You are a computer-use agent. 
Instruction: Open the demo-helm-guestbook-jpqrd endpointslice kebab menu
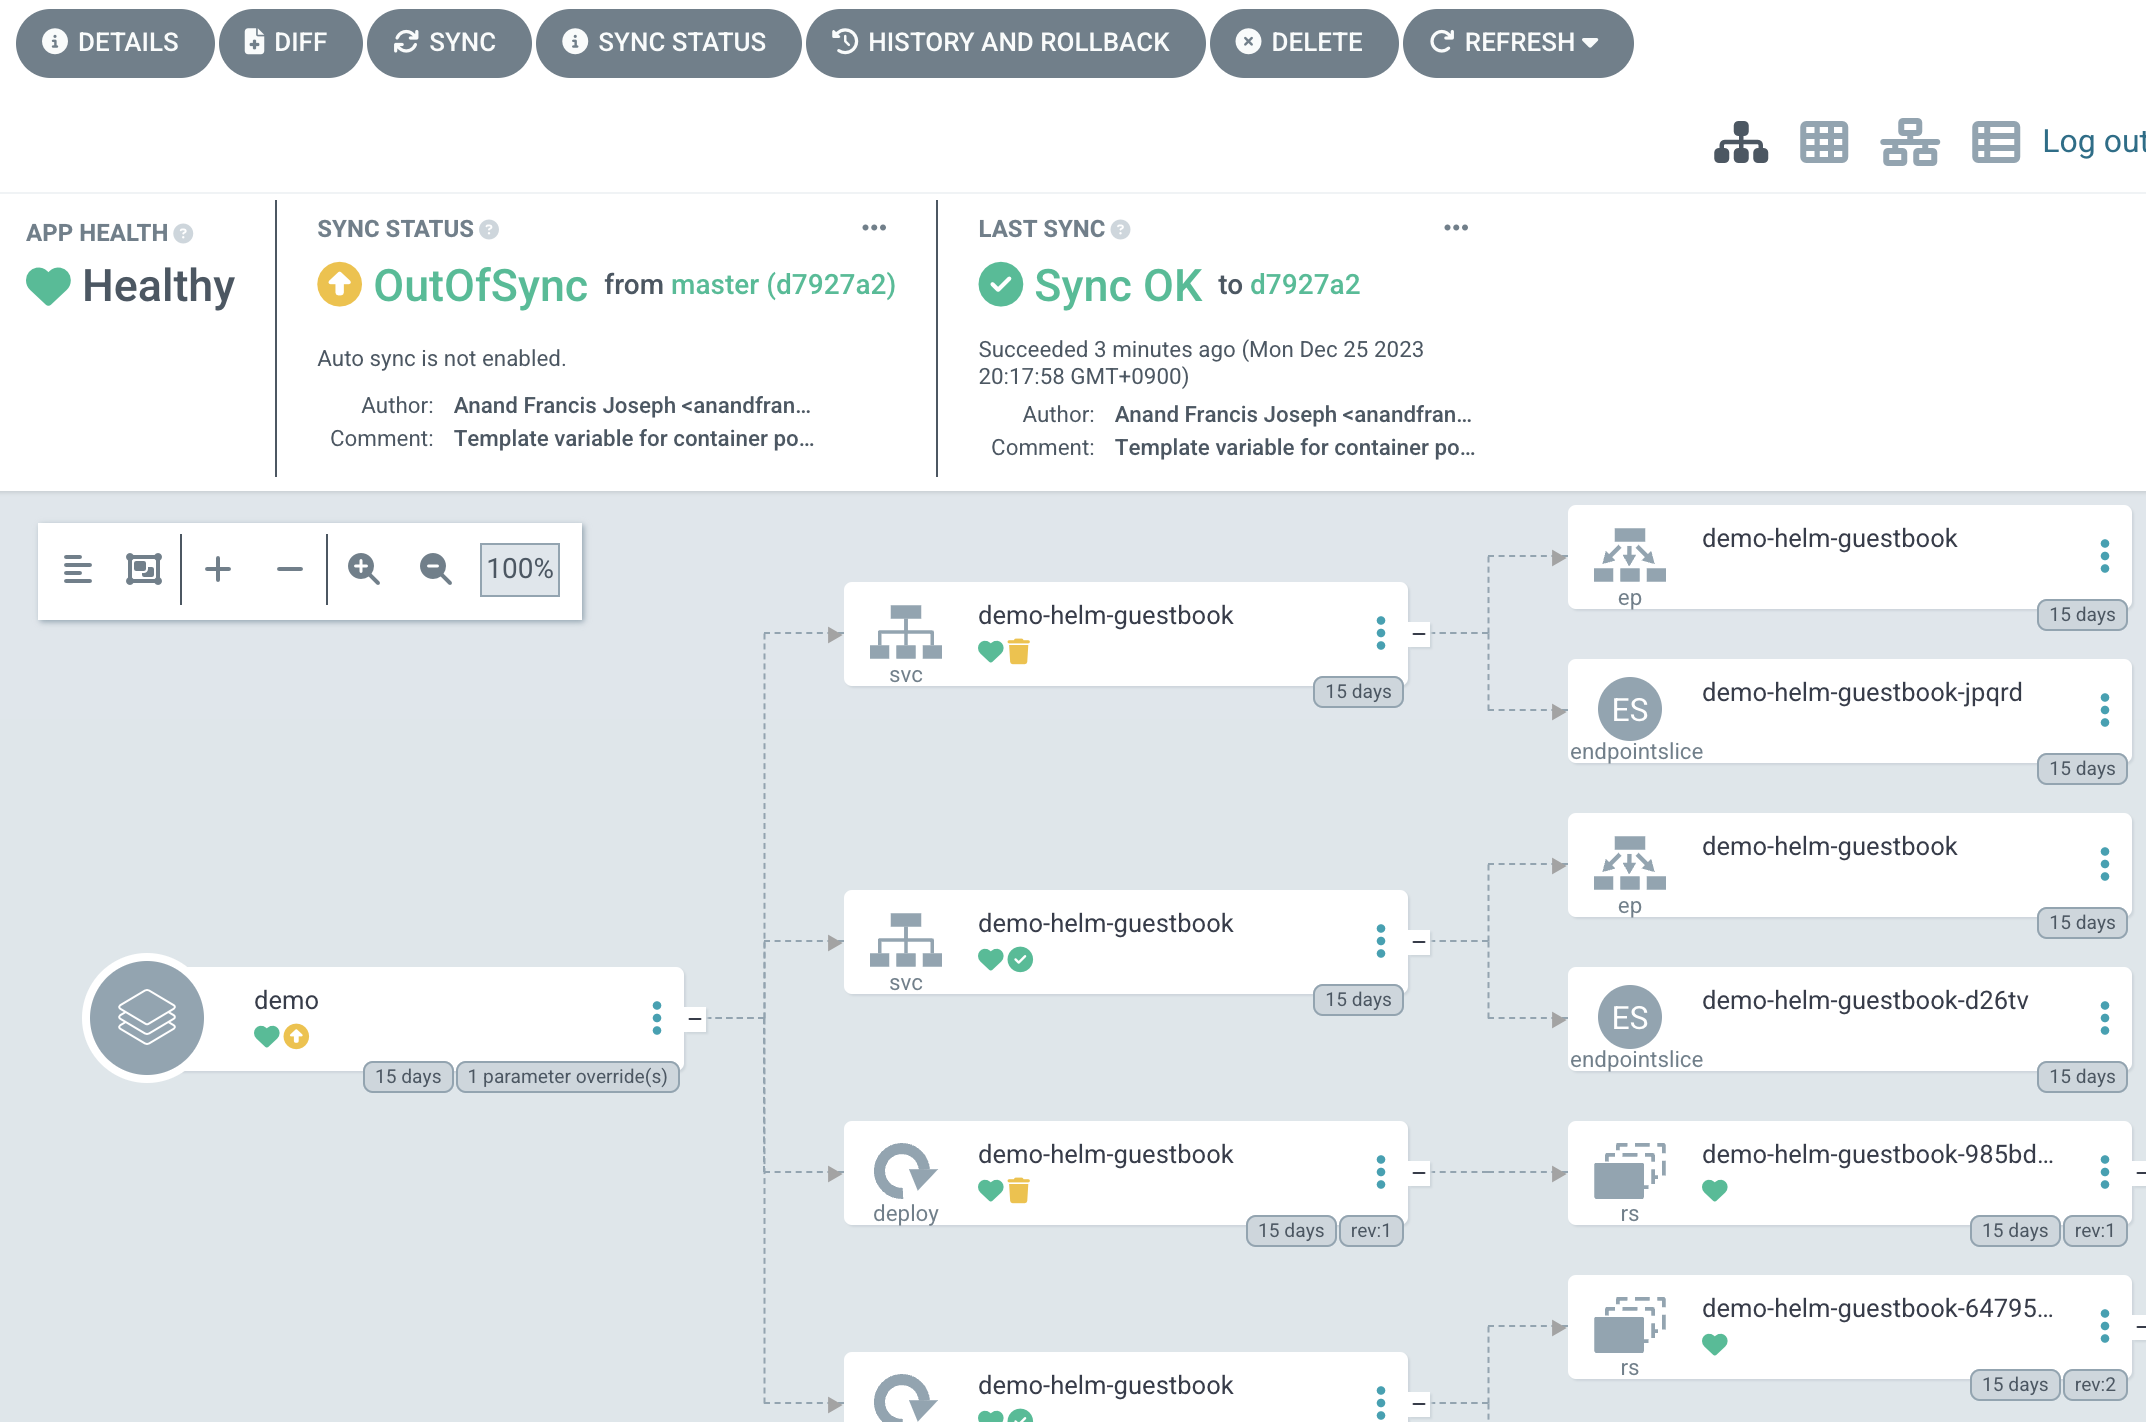(2104, 710)
